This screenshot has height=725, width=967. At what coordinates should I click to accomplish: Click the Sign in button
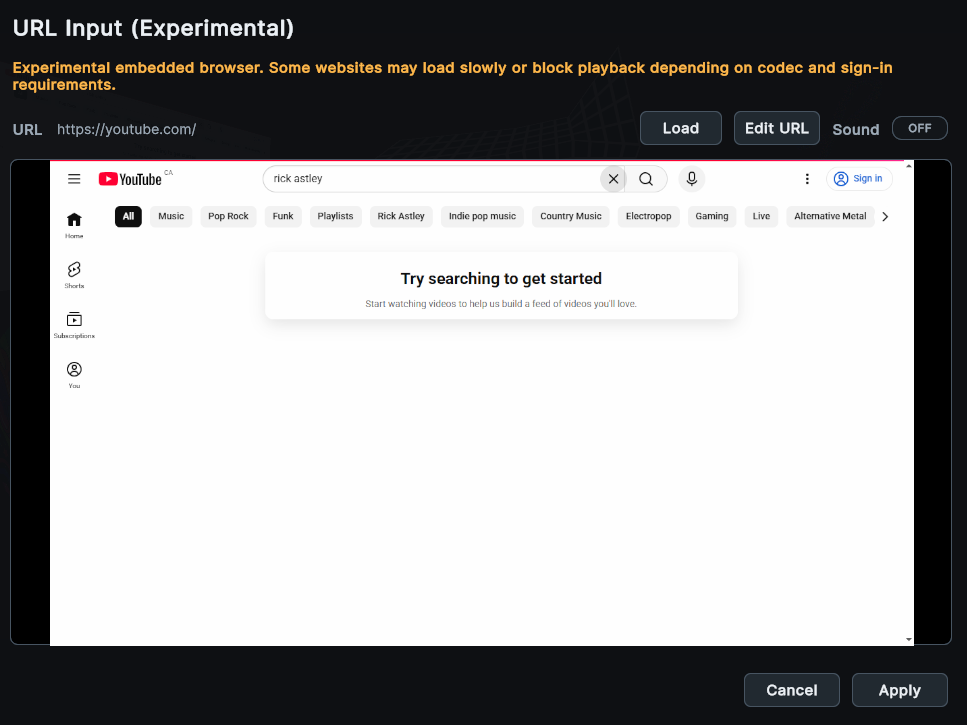pyautogui.click(x=858, y=179)
